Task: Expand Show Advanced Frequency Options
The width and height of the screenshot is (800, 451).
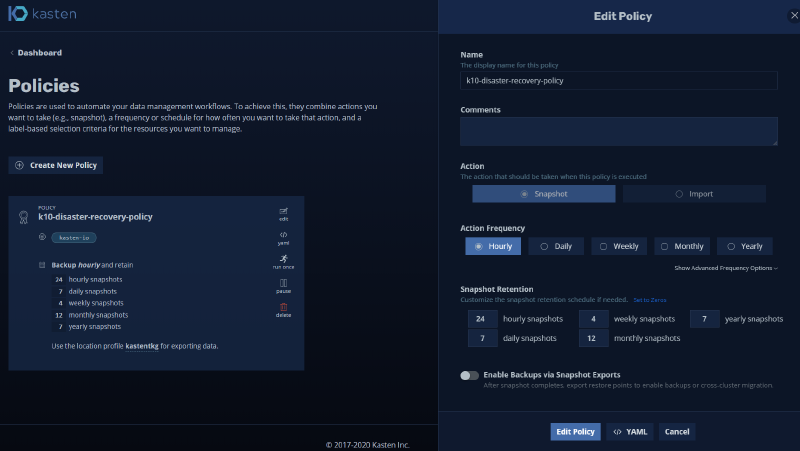Action: [x=726, y=268]
